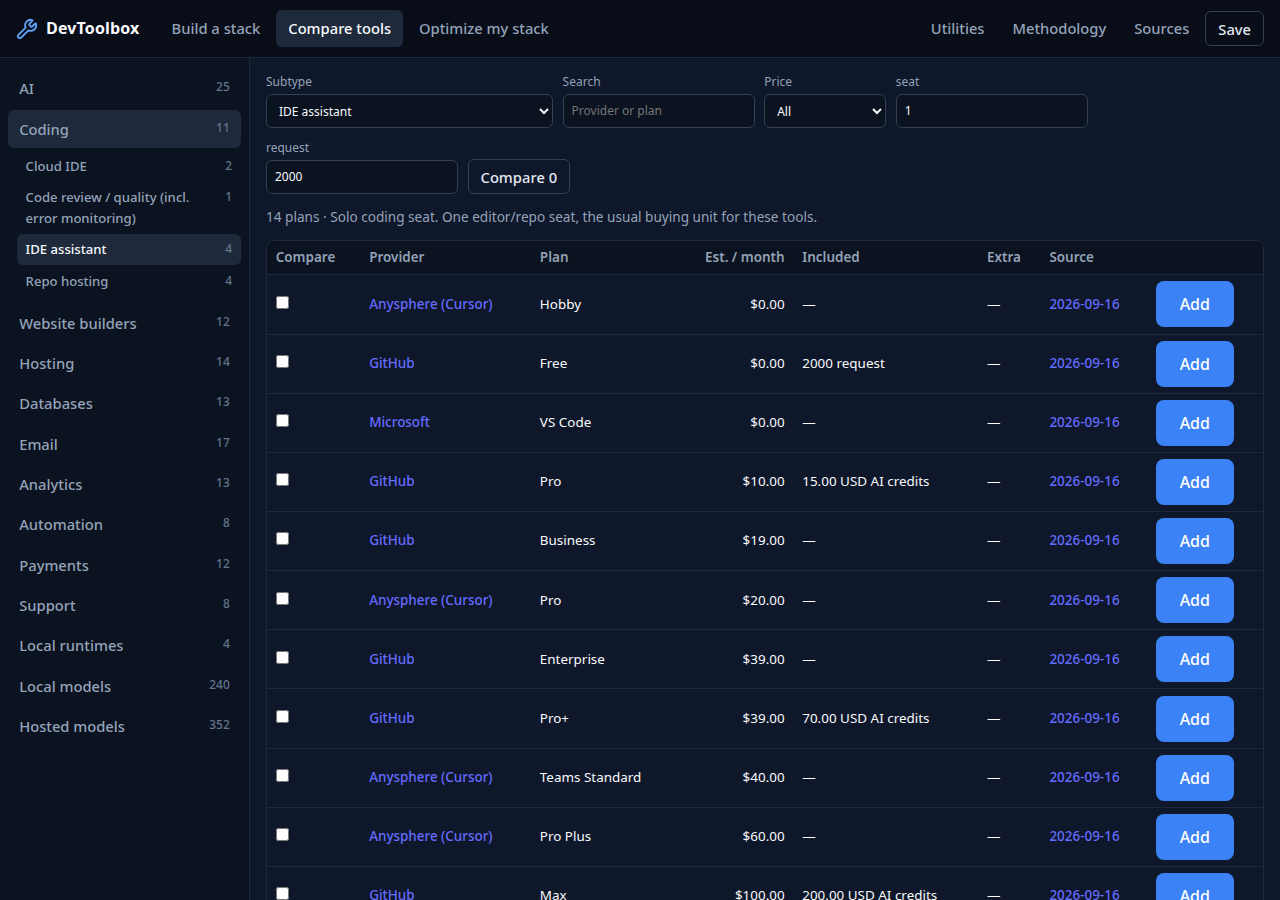The image size is (1280, 900).
Task: Open the Price filter dropdown
Action: coord(825,111)
